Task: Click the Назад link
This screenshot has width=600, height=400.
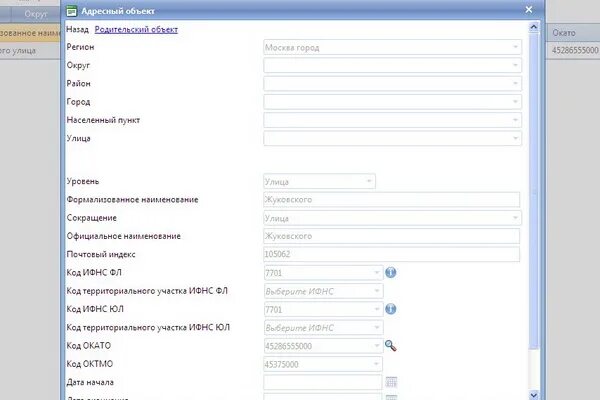Action: pos(77,29)
